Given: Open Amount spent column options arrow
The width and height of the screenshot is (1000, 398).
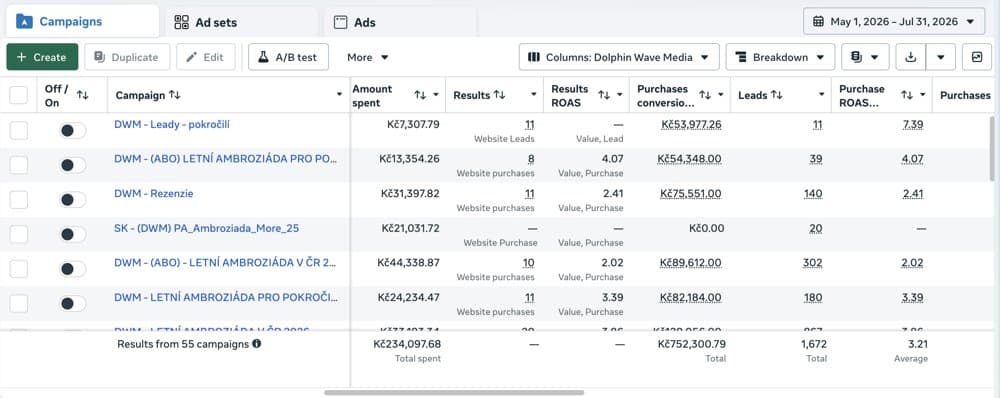Looking at the screenshot, I should point(436,95).
